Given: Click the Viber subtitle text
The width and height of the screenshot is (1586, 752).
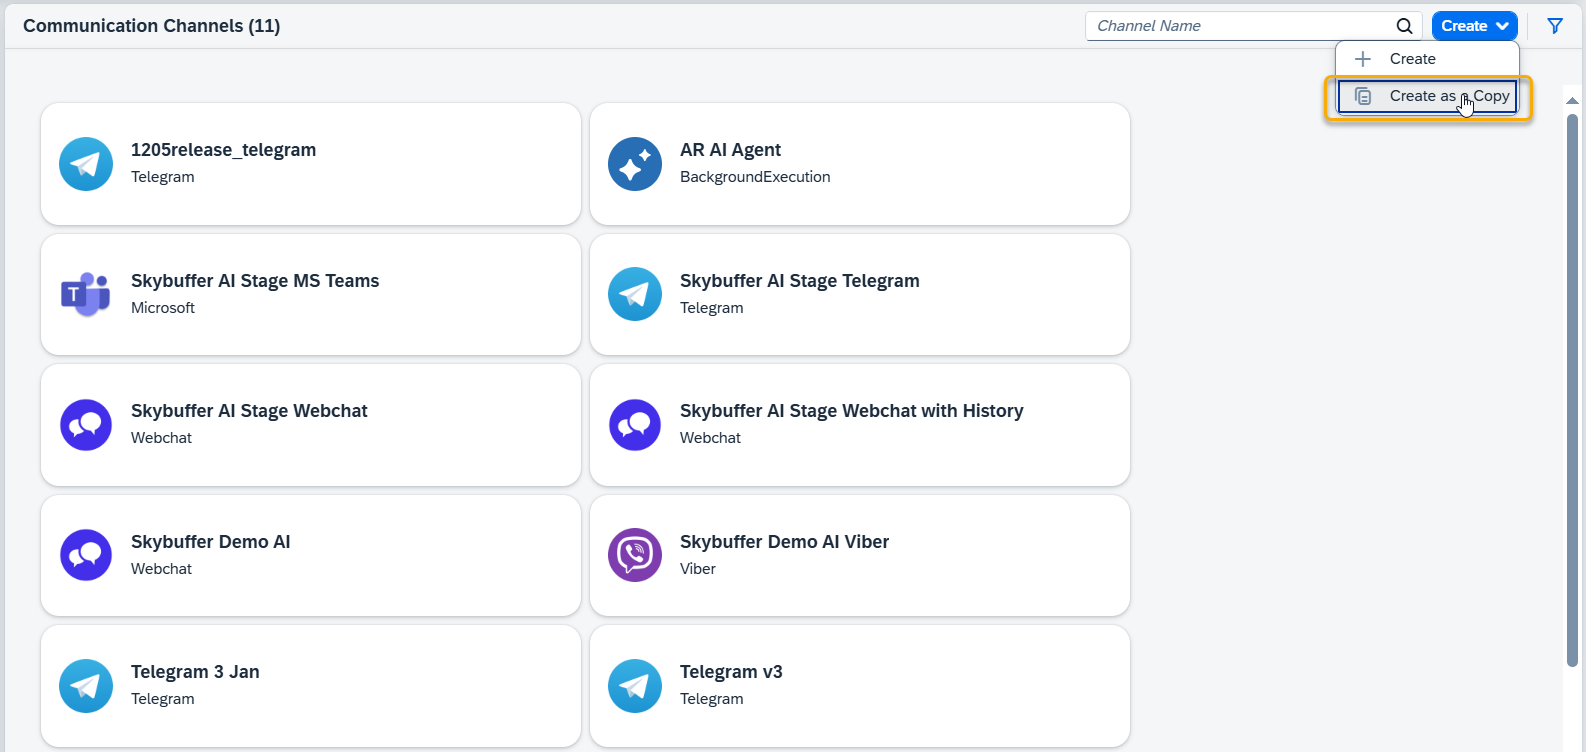Looking at the screenshot, I should (x=698, y=569).
